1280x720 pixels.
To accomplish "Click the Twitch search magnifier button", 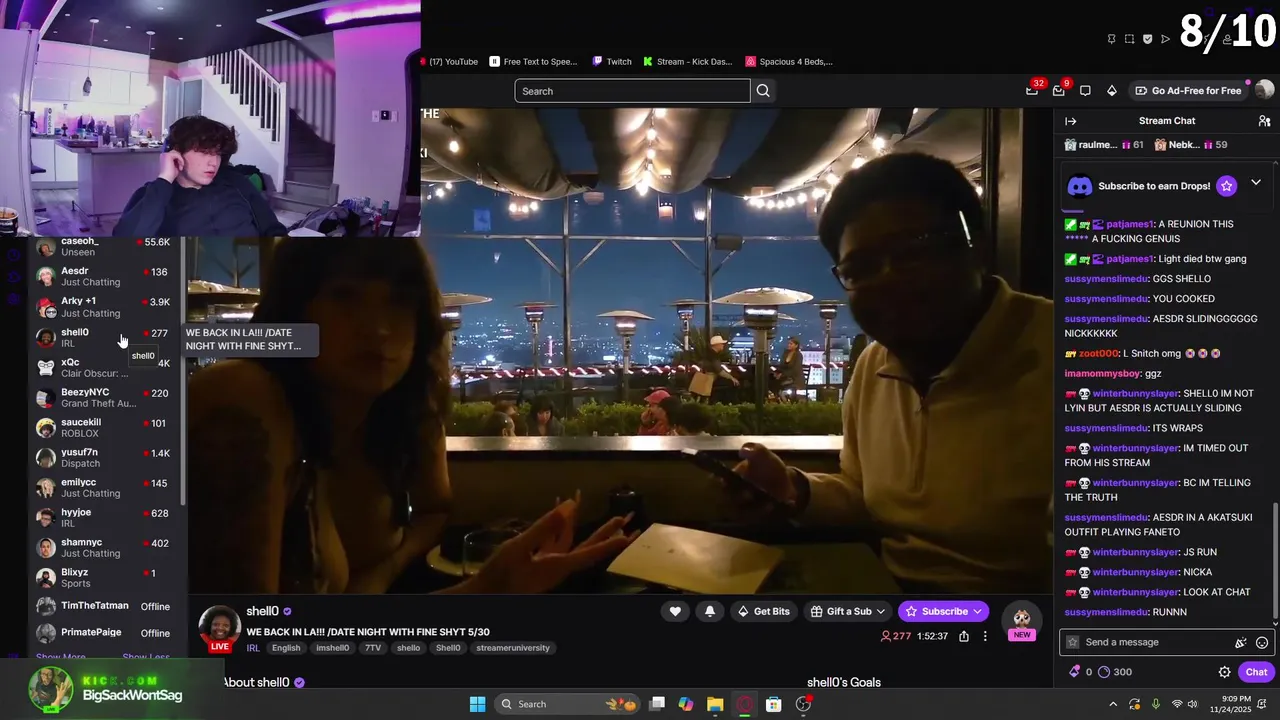I will [763, 91].
